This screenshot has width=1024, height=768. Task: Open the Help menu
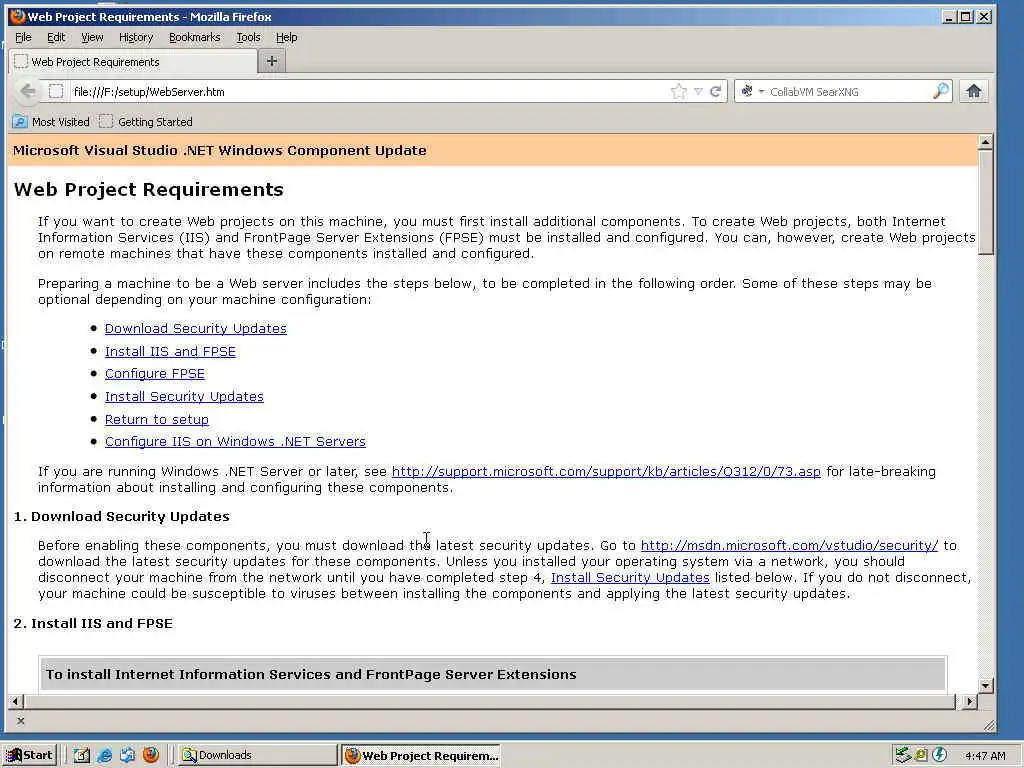tap(286, 37)
